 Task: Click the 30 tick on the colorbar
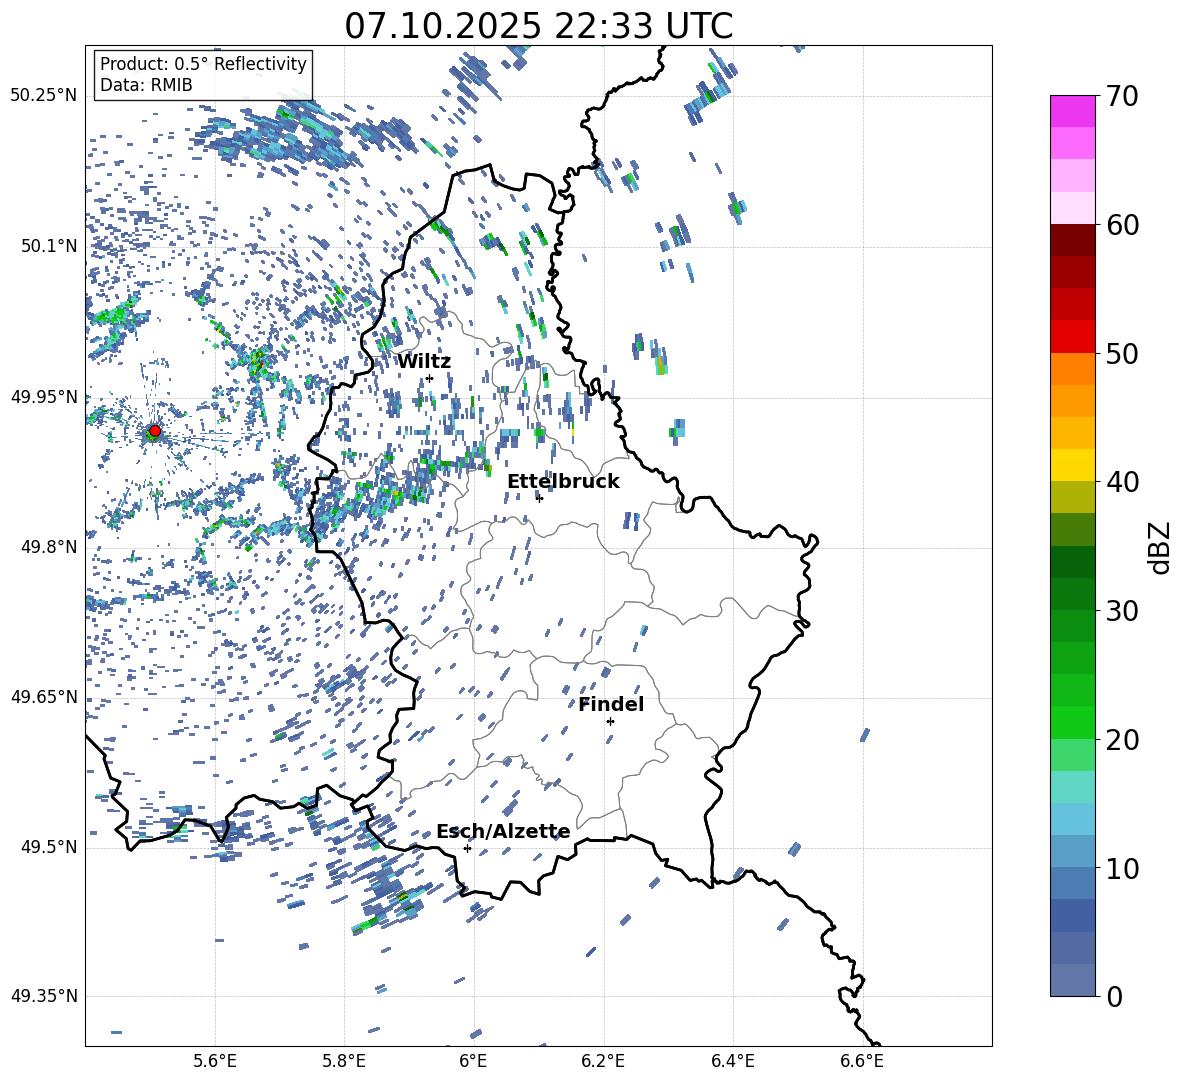pyautogui.click(x=1122, y=611)
